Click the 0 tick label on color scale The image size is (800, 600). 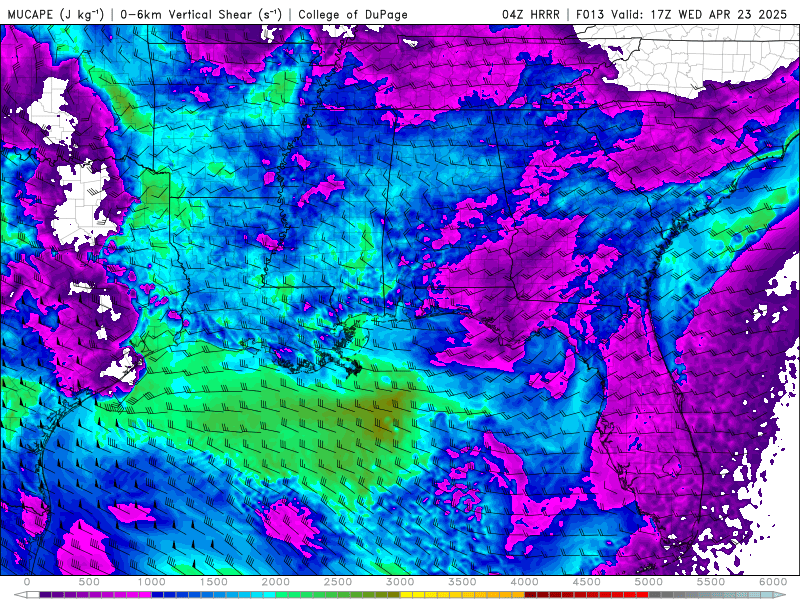[x=27, y=582]
